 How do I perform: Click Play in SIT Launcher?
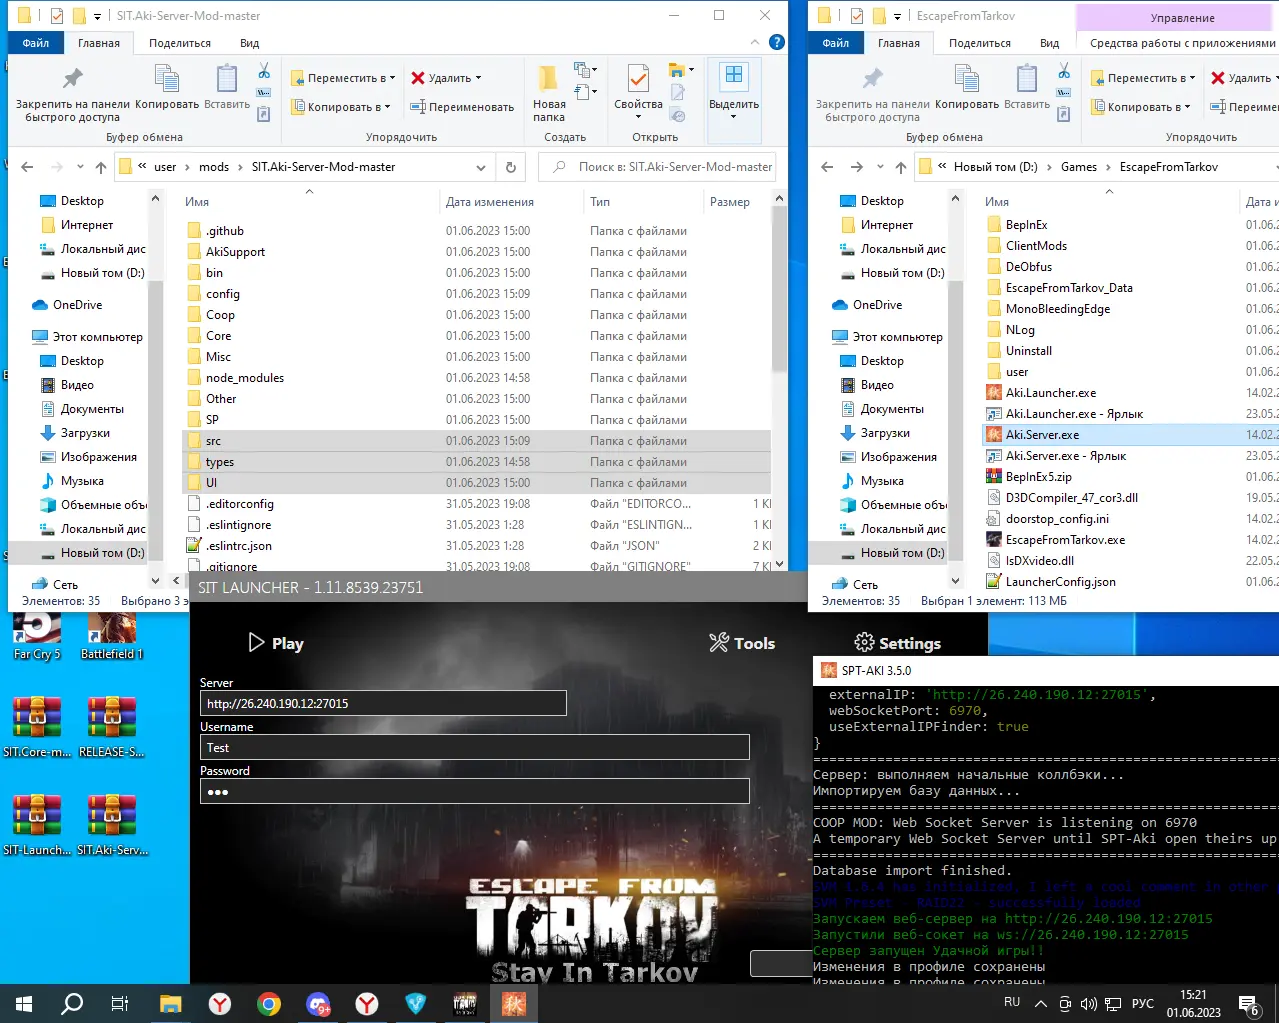pyautogui.click(x=276, y=643)
